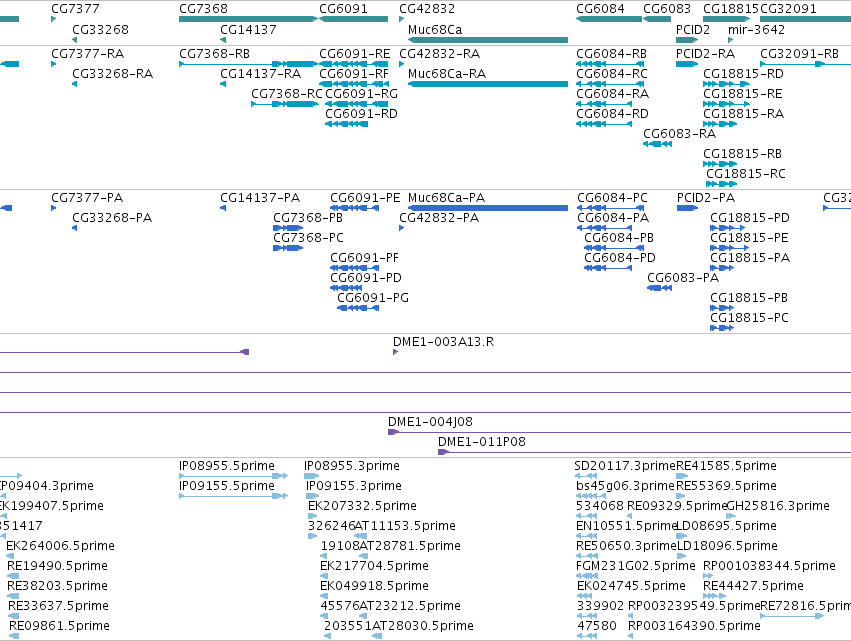The image size is (851, 641).
Task: Click the CG18815 gene label
Action: point(731,9)
